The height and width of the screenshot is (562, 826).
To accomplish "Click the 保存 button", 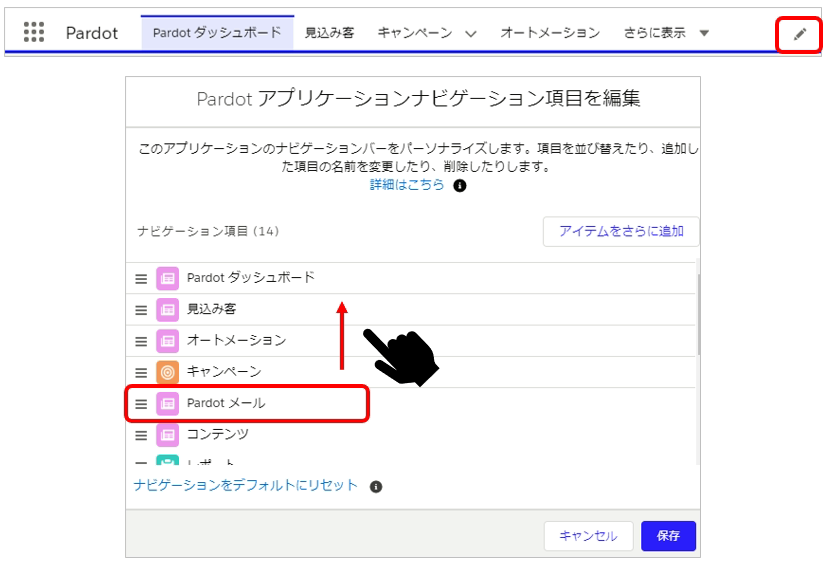I will (668, 536).
